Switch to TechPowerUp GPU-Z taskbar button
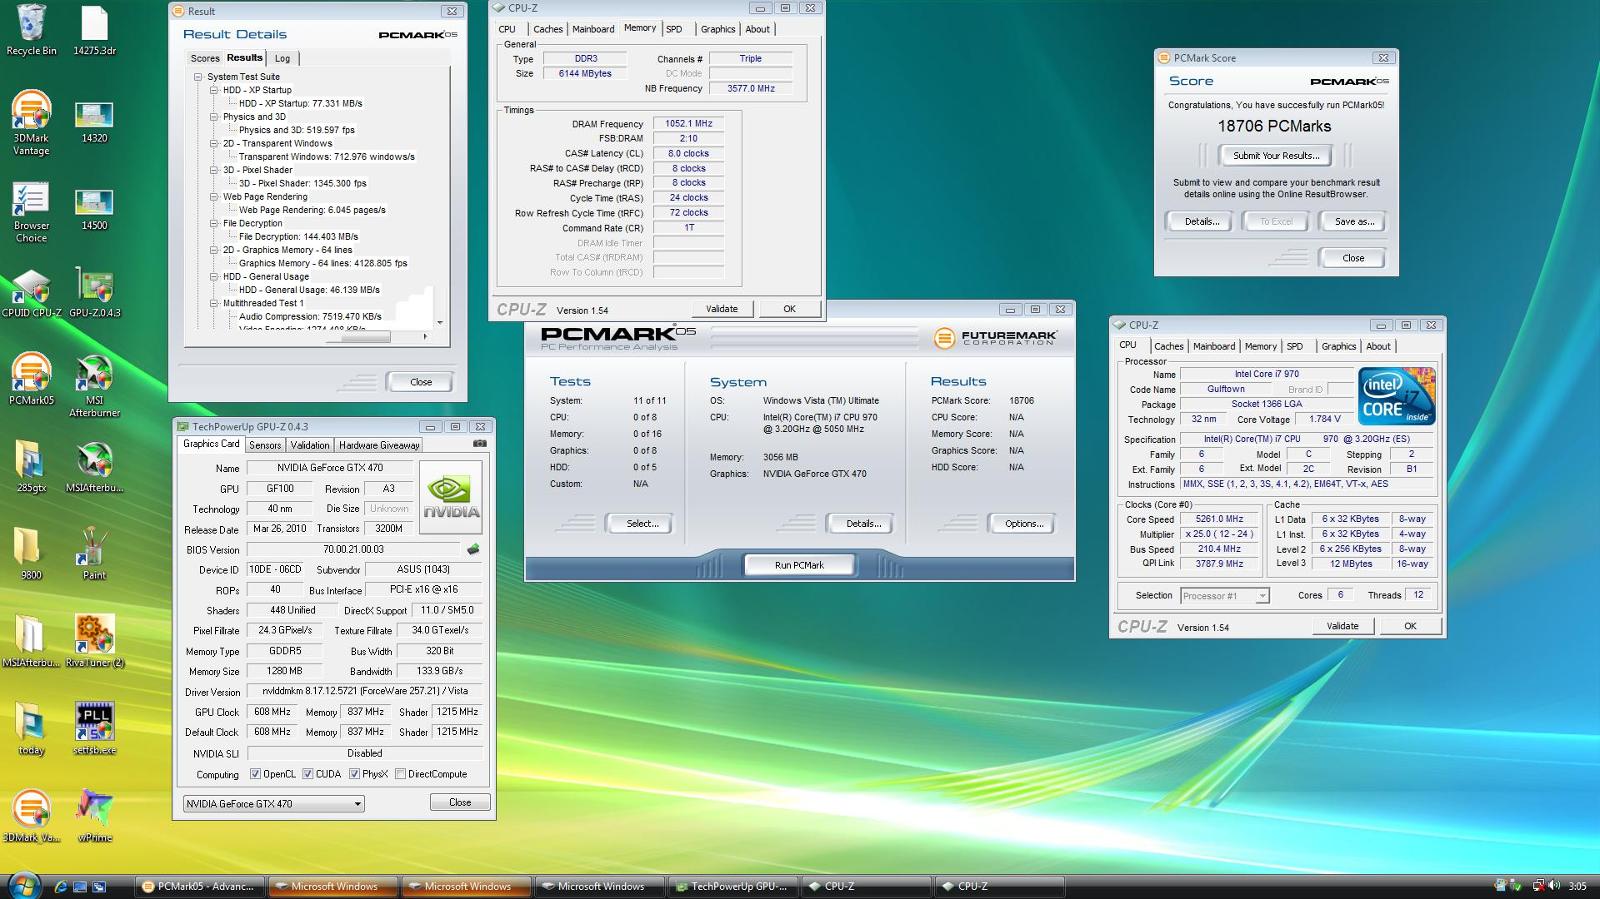This screenshot has height=899, width=1600. pos(732,886)
